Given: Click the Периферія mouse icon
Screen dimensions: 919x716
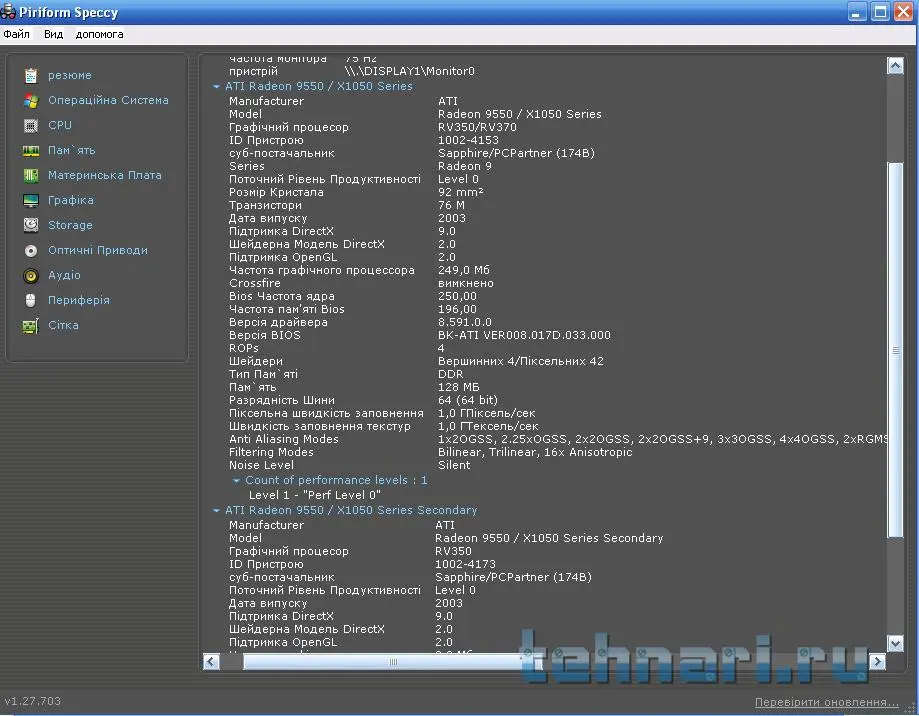Looking at the screenshot, I should [x=31, y=301].
